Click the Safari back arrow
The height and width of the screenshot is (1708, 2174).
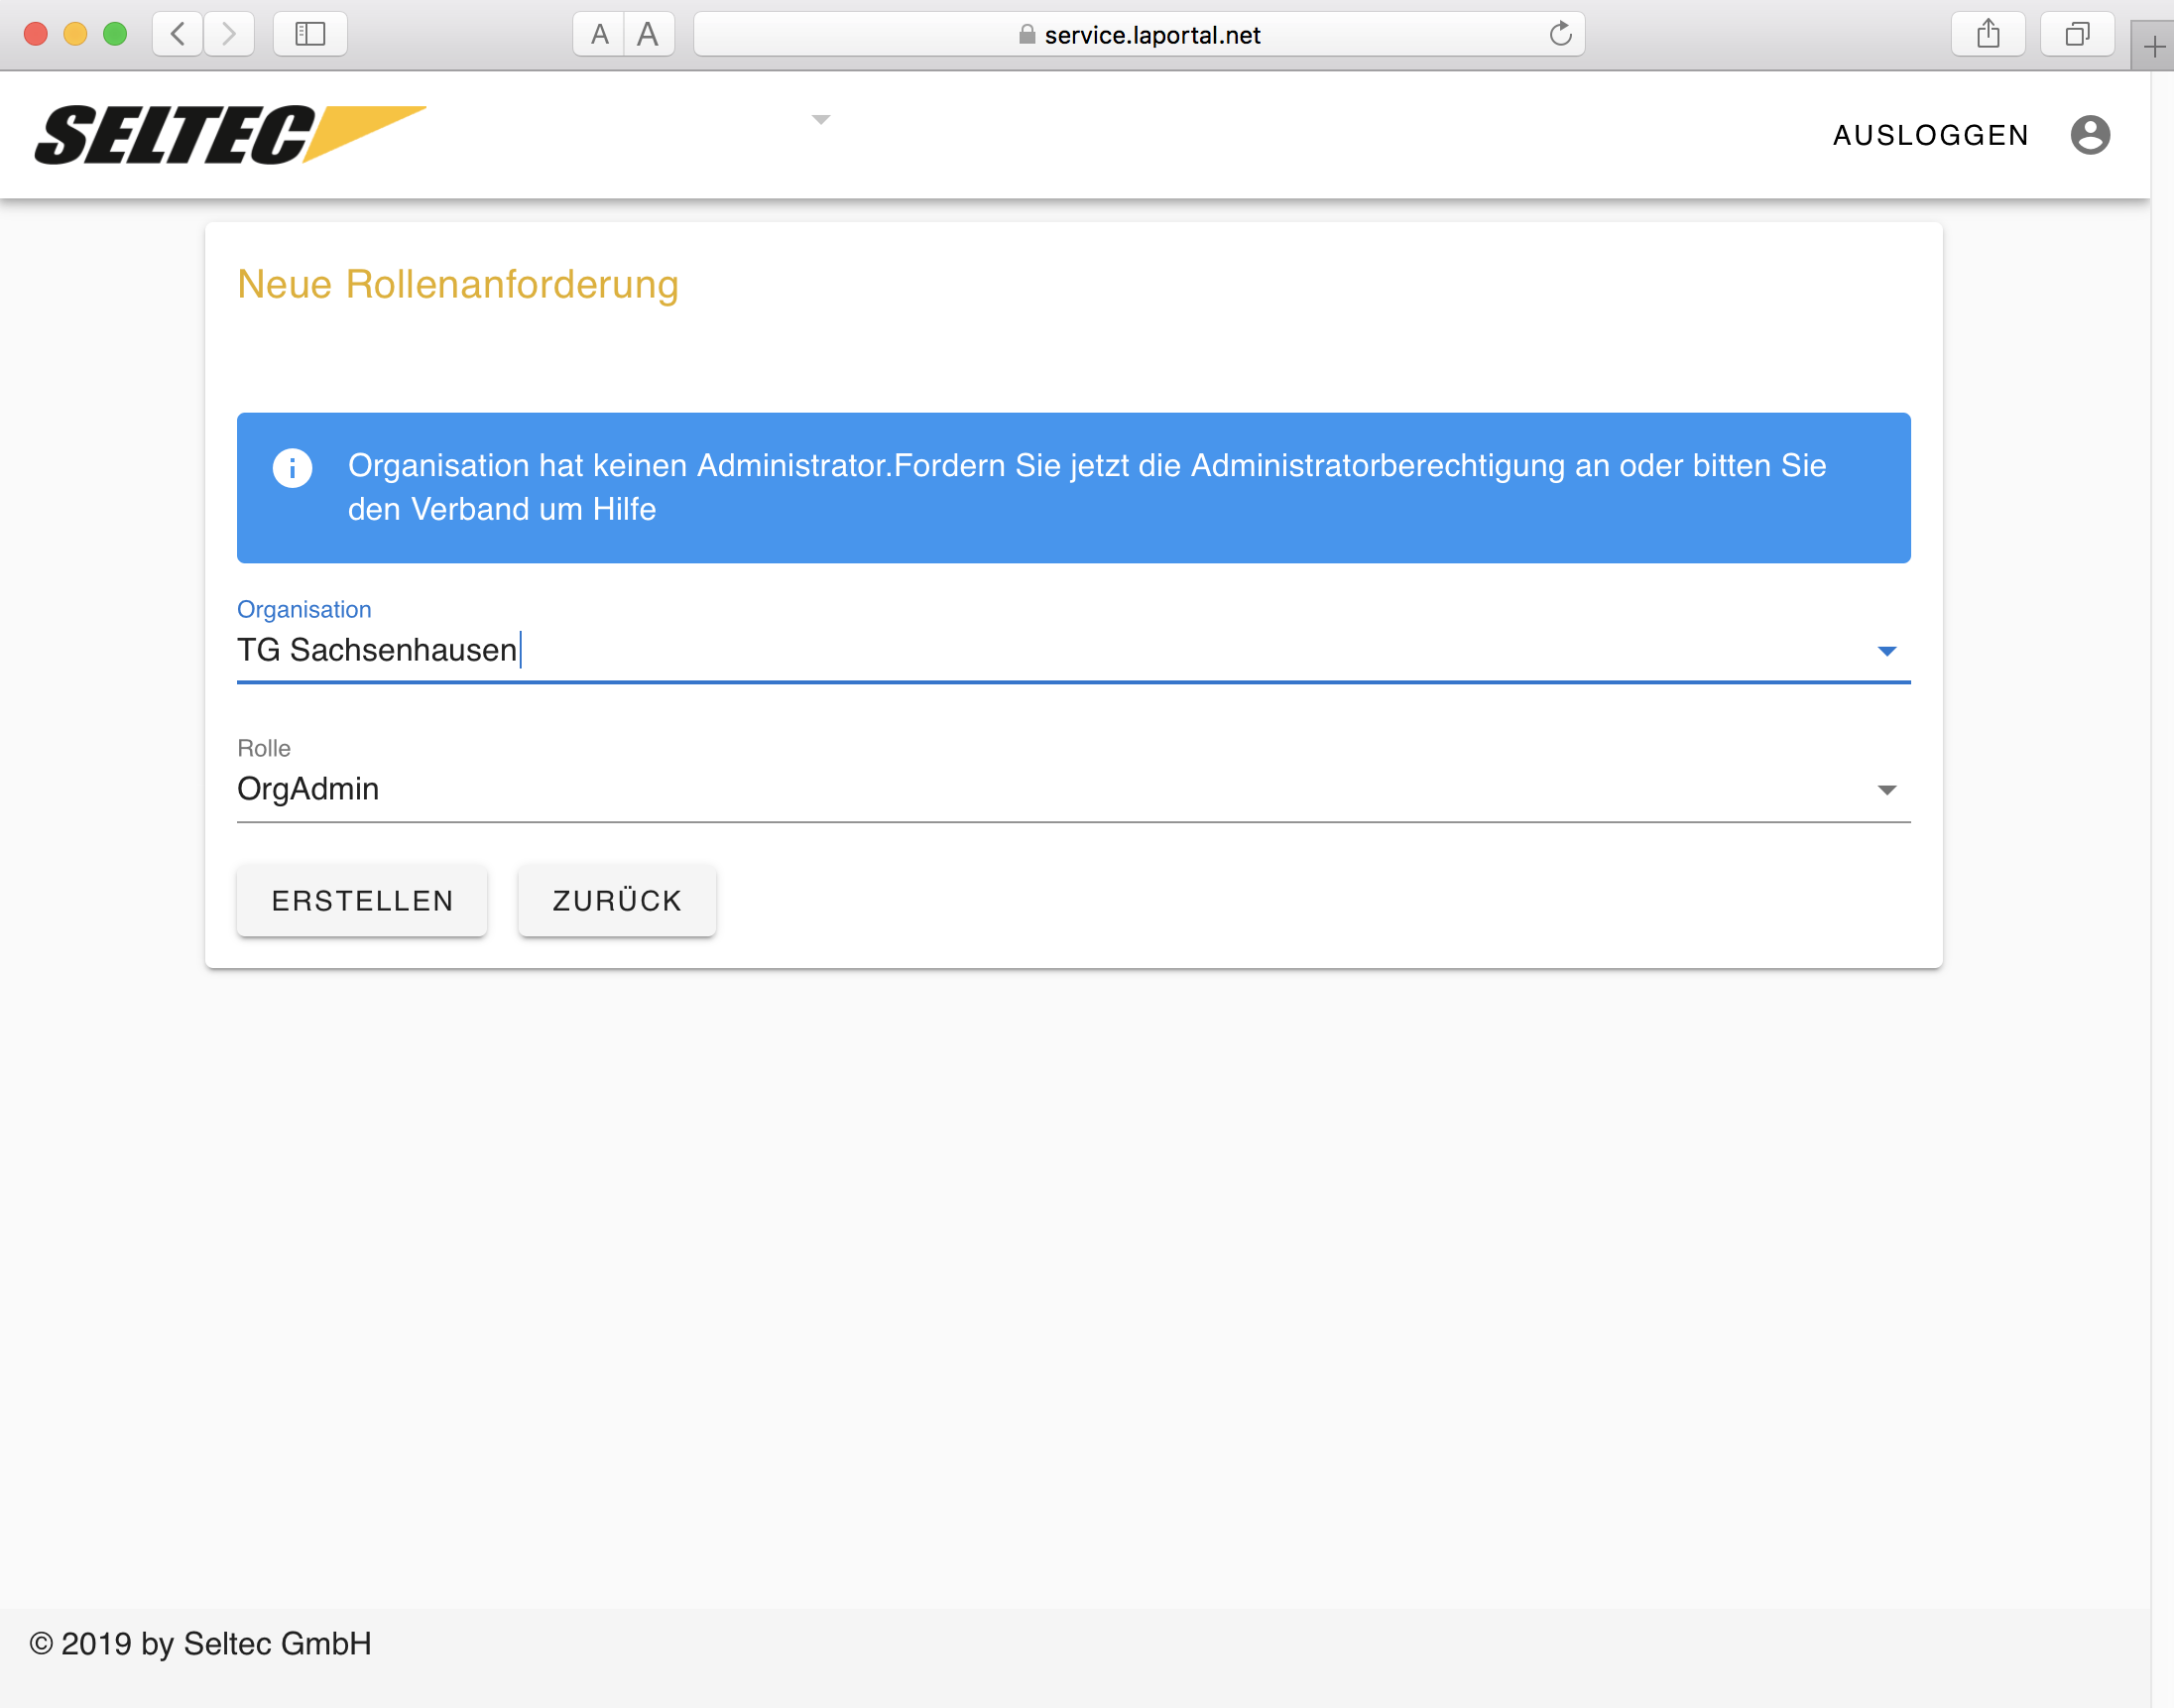(178, 34)
